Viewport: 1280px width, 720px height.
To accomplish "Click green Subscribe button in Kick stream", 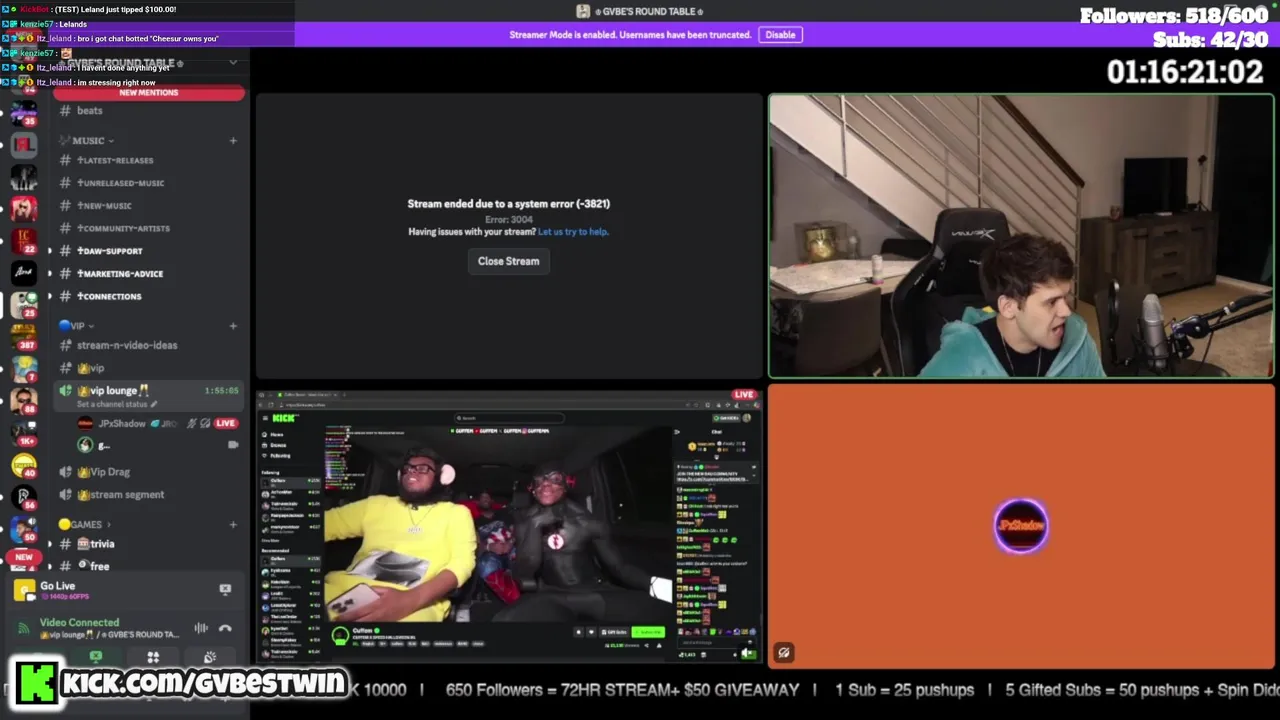I will pos(650,632).
